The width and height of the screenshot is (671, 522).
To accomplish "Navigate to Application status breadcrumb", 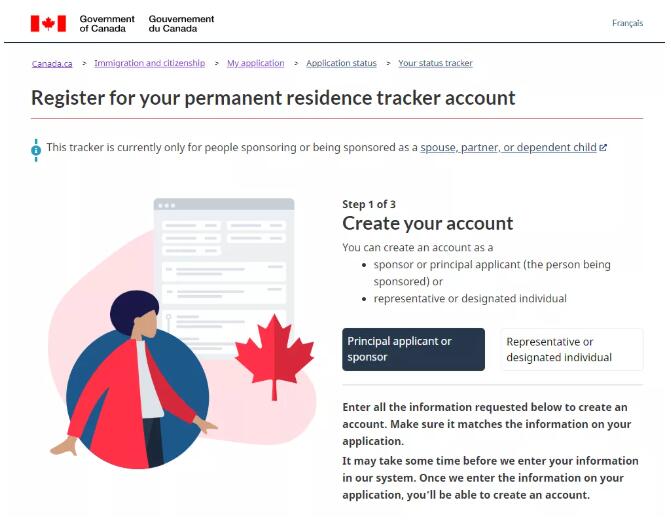I will [x=341, y=63].
